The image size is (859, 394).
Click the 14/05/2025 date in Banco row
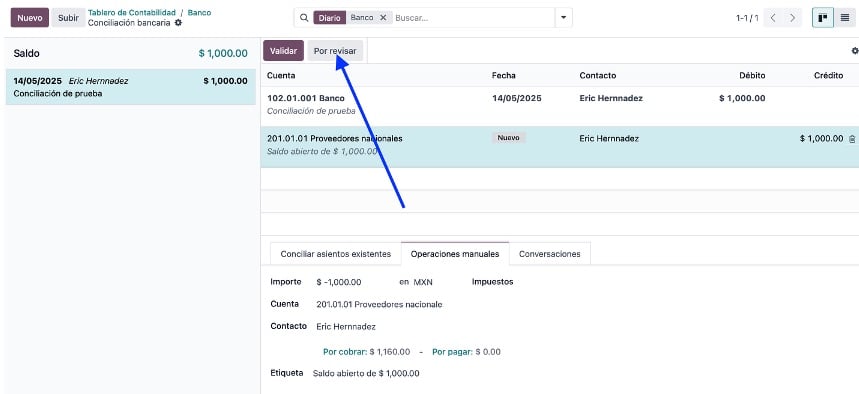coord(517,99)
